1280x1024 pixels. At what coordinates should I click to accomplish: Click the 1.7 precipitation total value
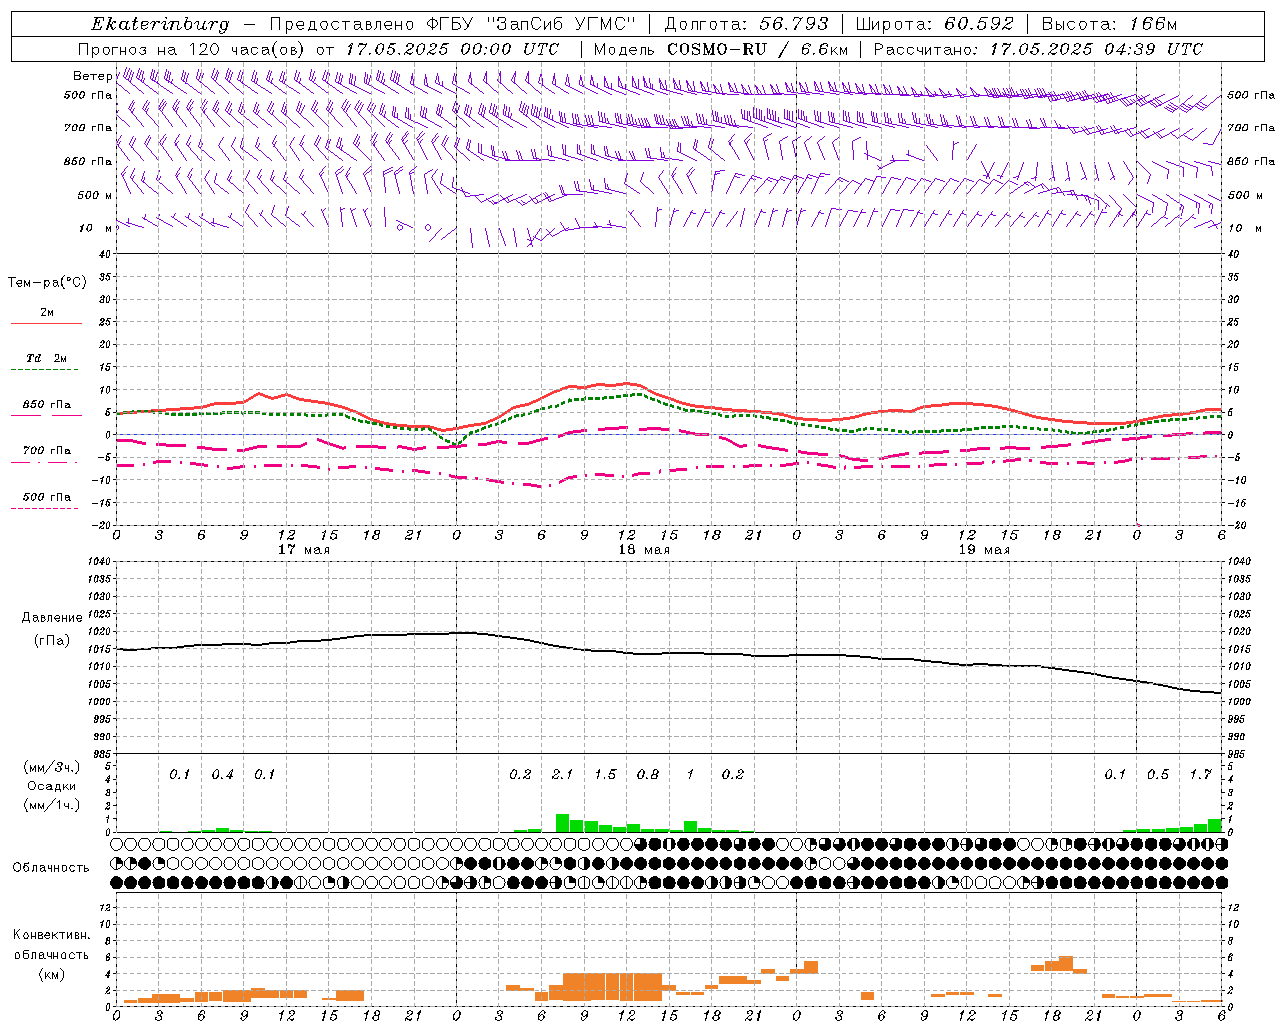tap(1200, 774)
